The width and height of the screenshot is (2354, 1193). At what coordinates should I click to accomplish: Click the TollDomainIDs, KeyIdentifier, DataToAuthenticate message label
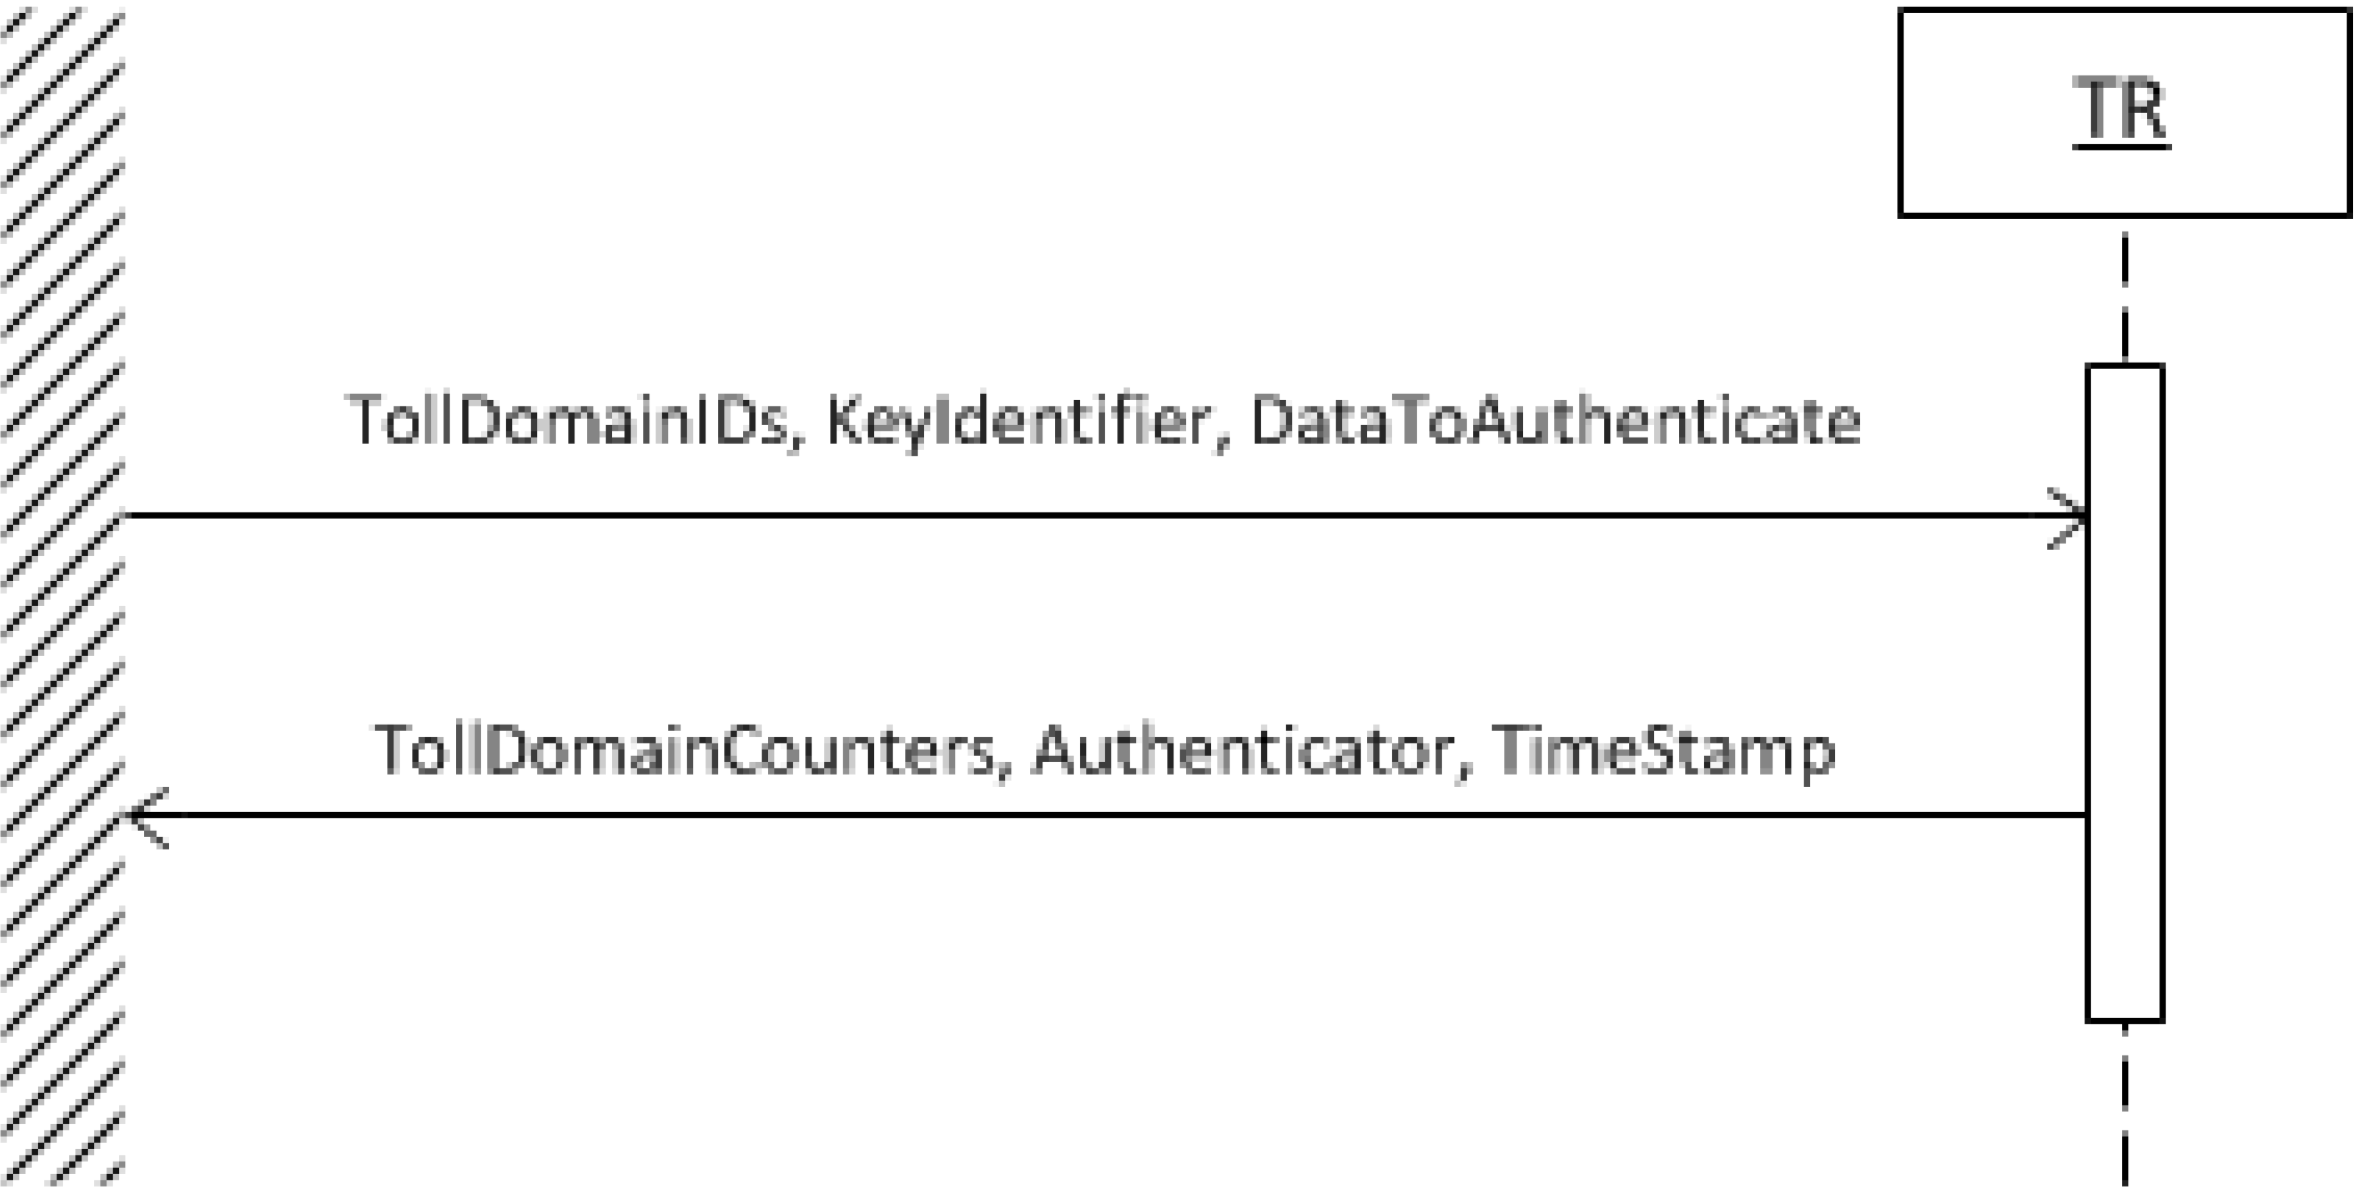pyautogui.click(x=1103, y=421)
